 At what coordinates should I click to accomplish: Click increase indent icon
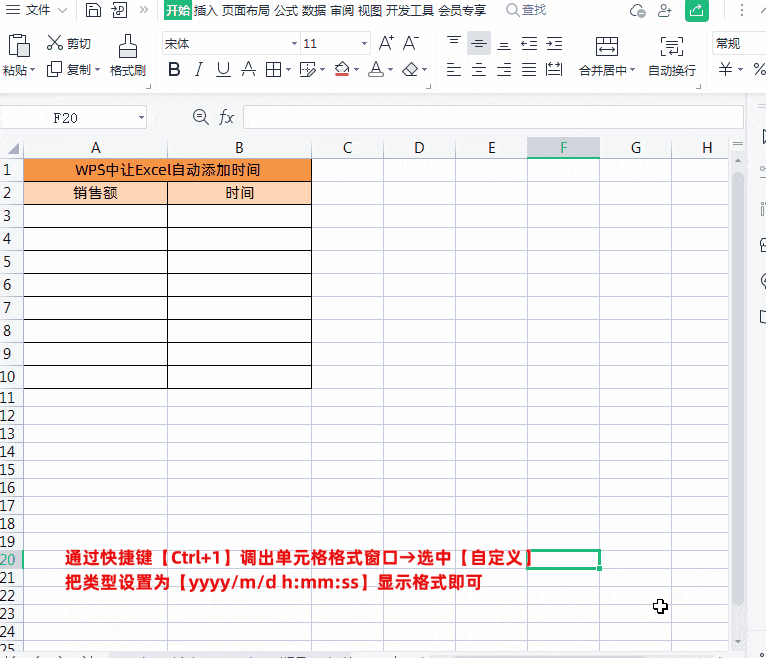(554, 43)
